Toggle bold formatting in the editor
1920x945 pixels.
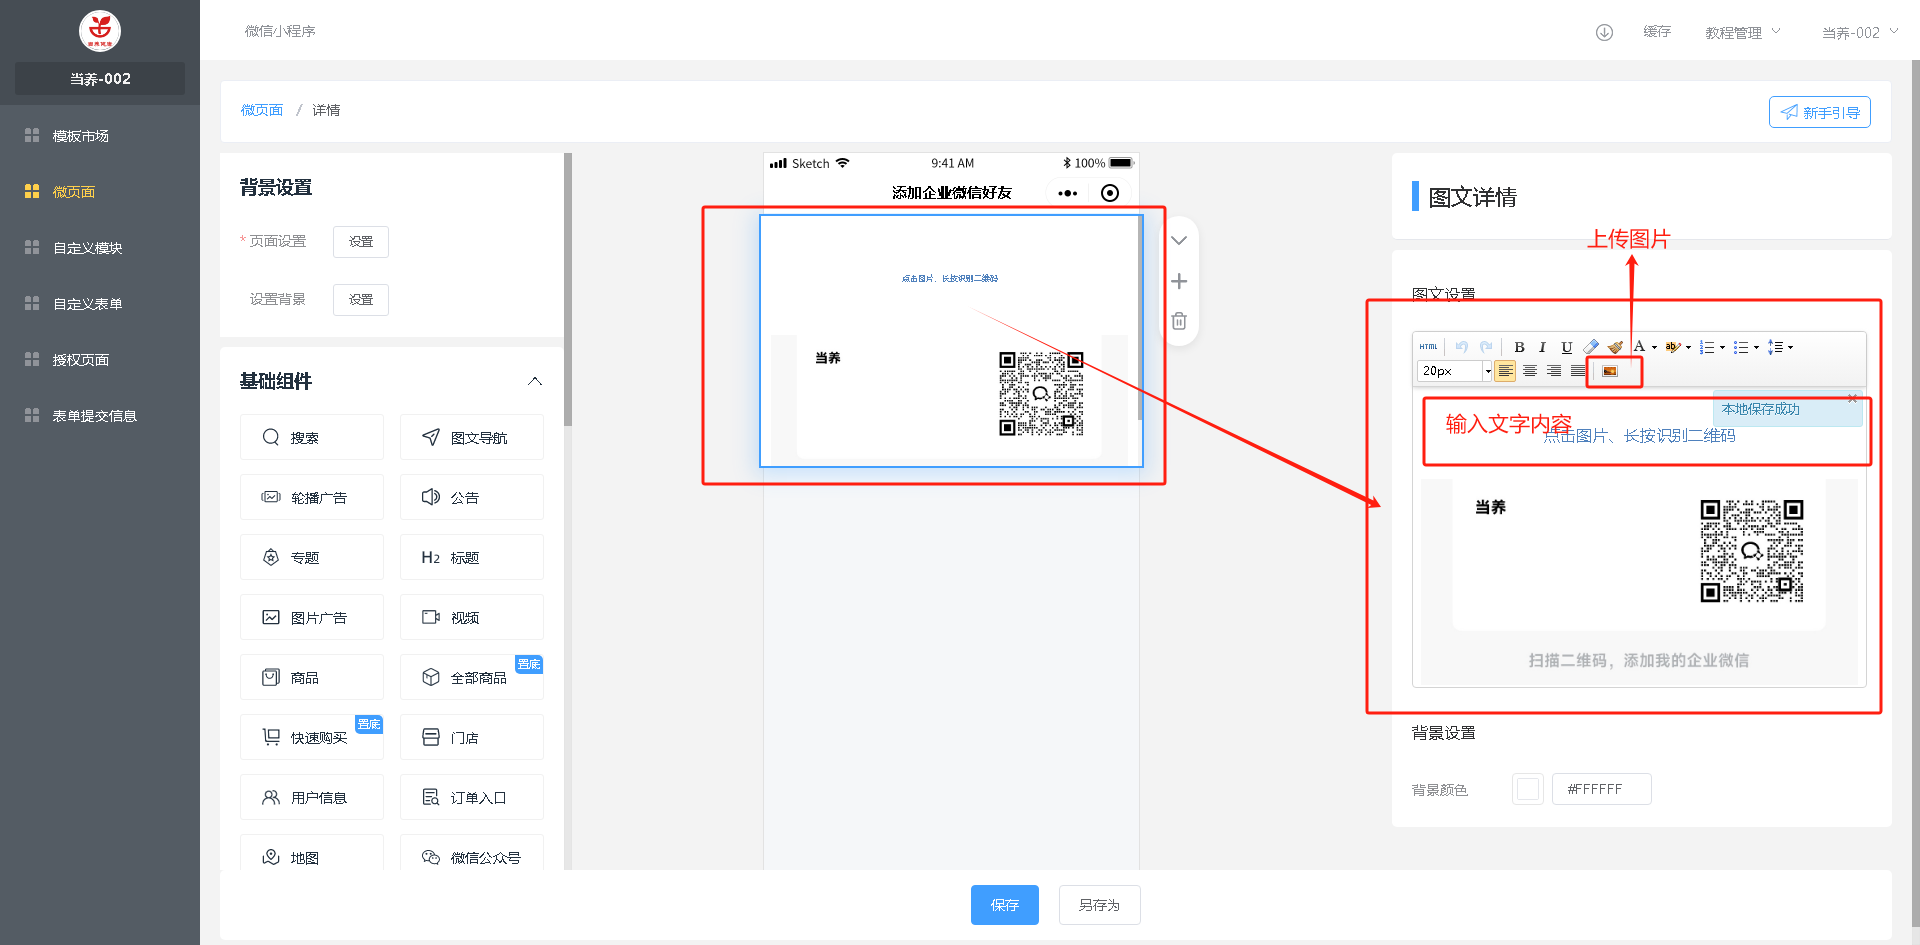click(1519, 347)
